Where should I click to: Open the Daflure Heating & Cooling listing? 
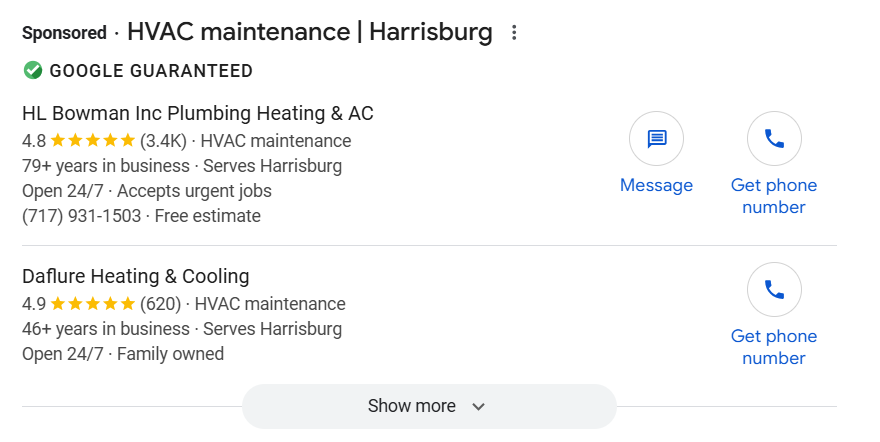[x=135, y=276]
